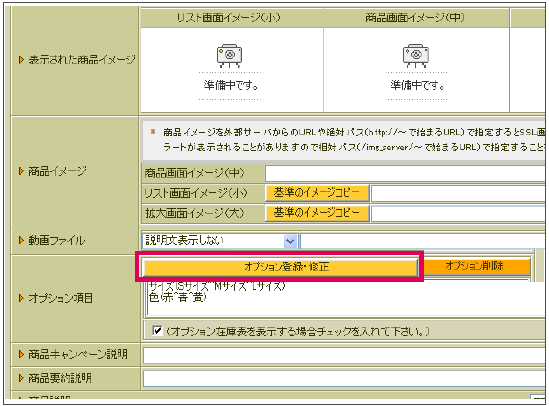Click the arrow marker next to 商品イメージ

pyautogui.click(x=21, y=171)
